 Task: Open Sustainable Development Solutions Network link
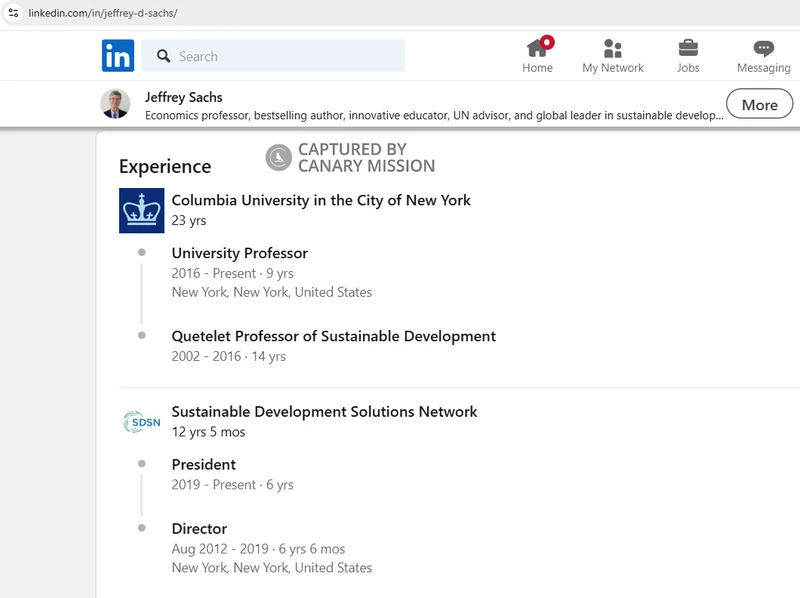coord(324,411)
